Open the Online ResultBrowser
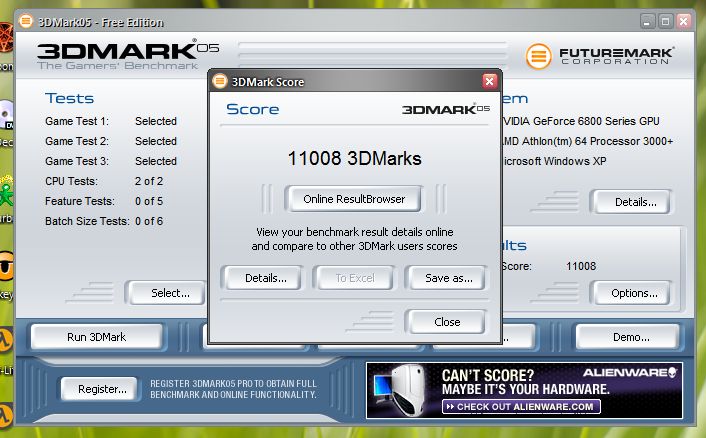The width and height of the screenshot is (706, 438). click(353, 199)
